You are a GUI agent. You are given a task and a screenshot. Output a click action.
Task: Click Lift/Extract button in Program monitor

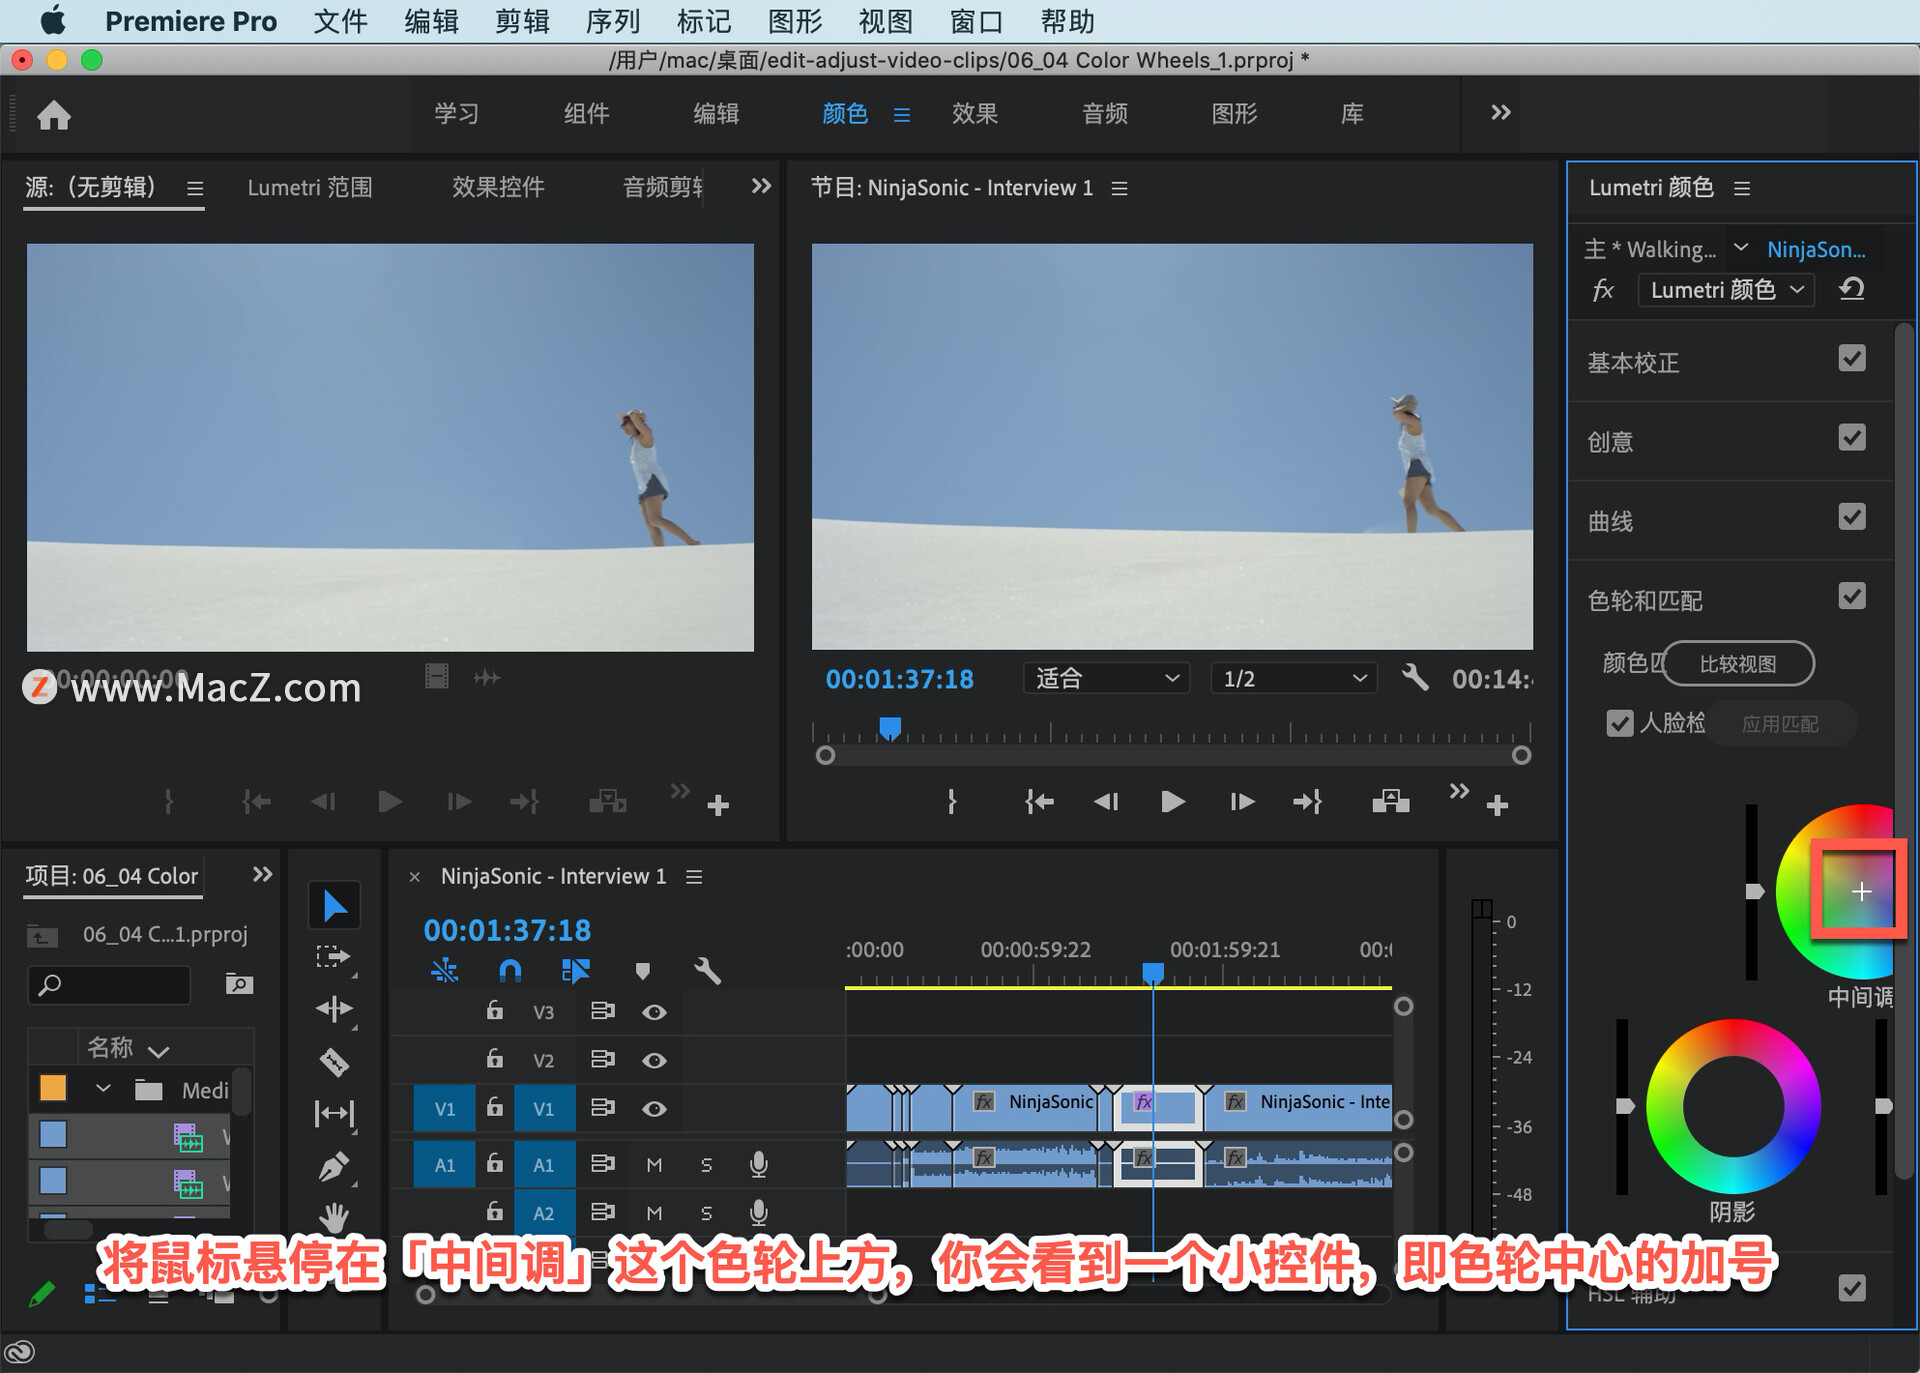click(1390, 802)
